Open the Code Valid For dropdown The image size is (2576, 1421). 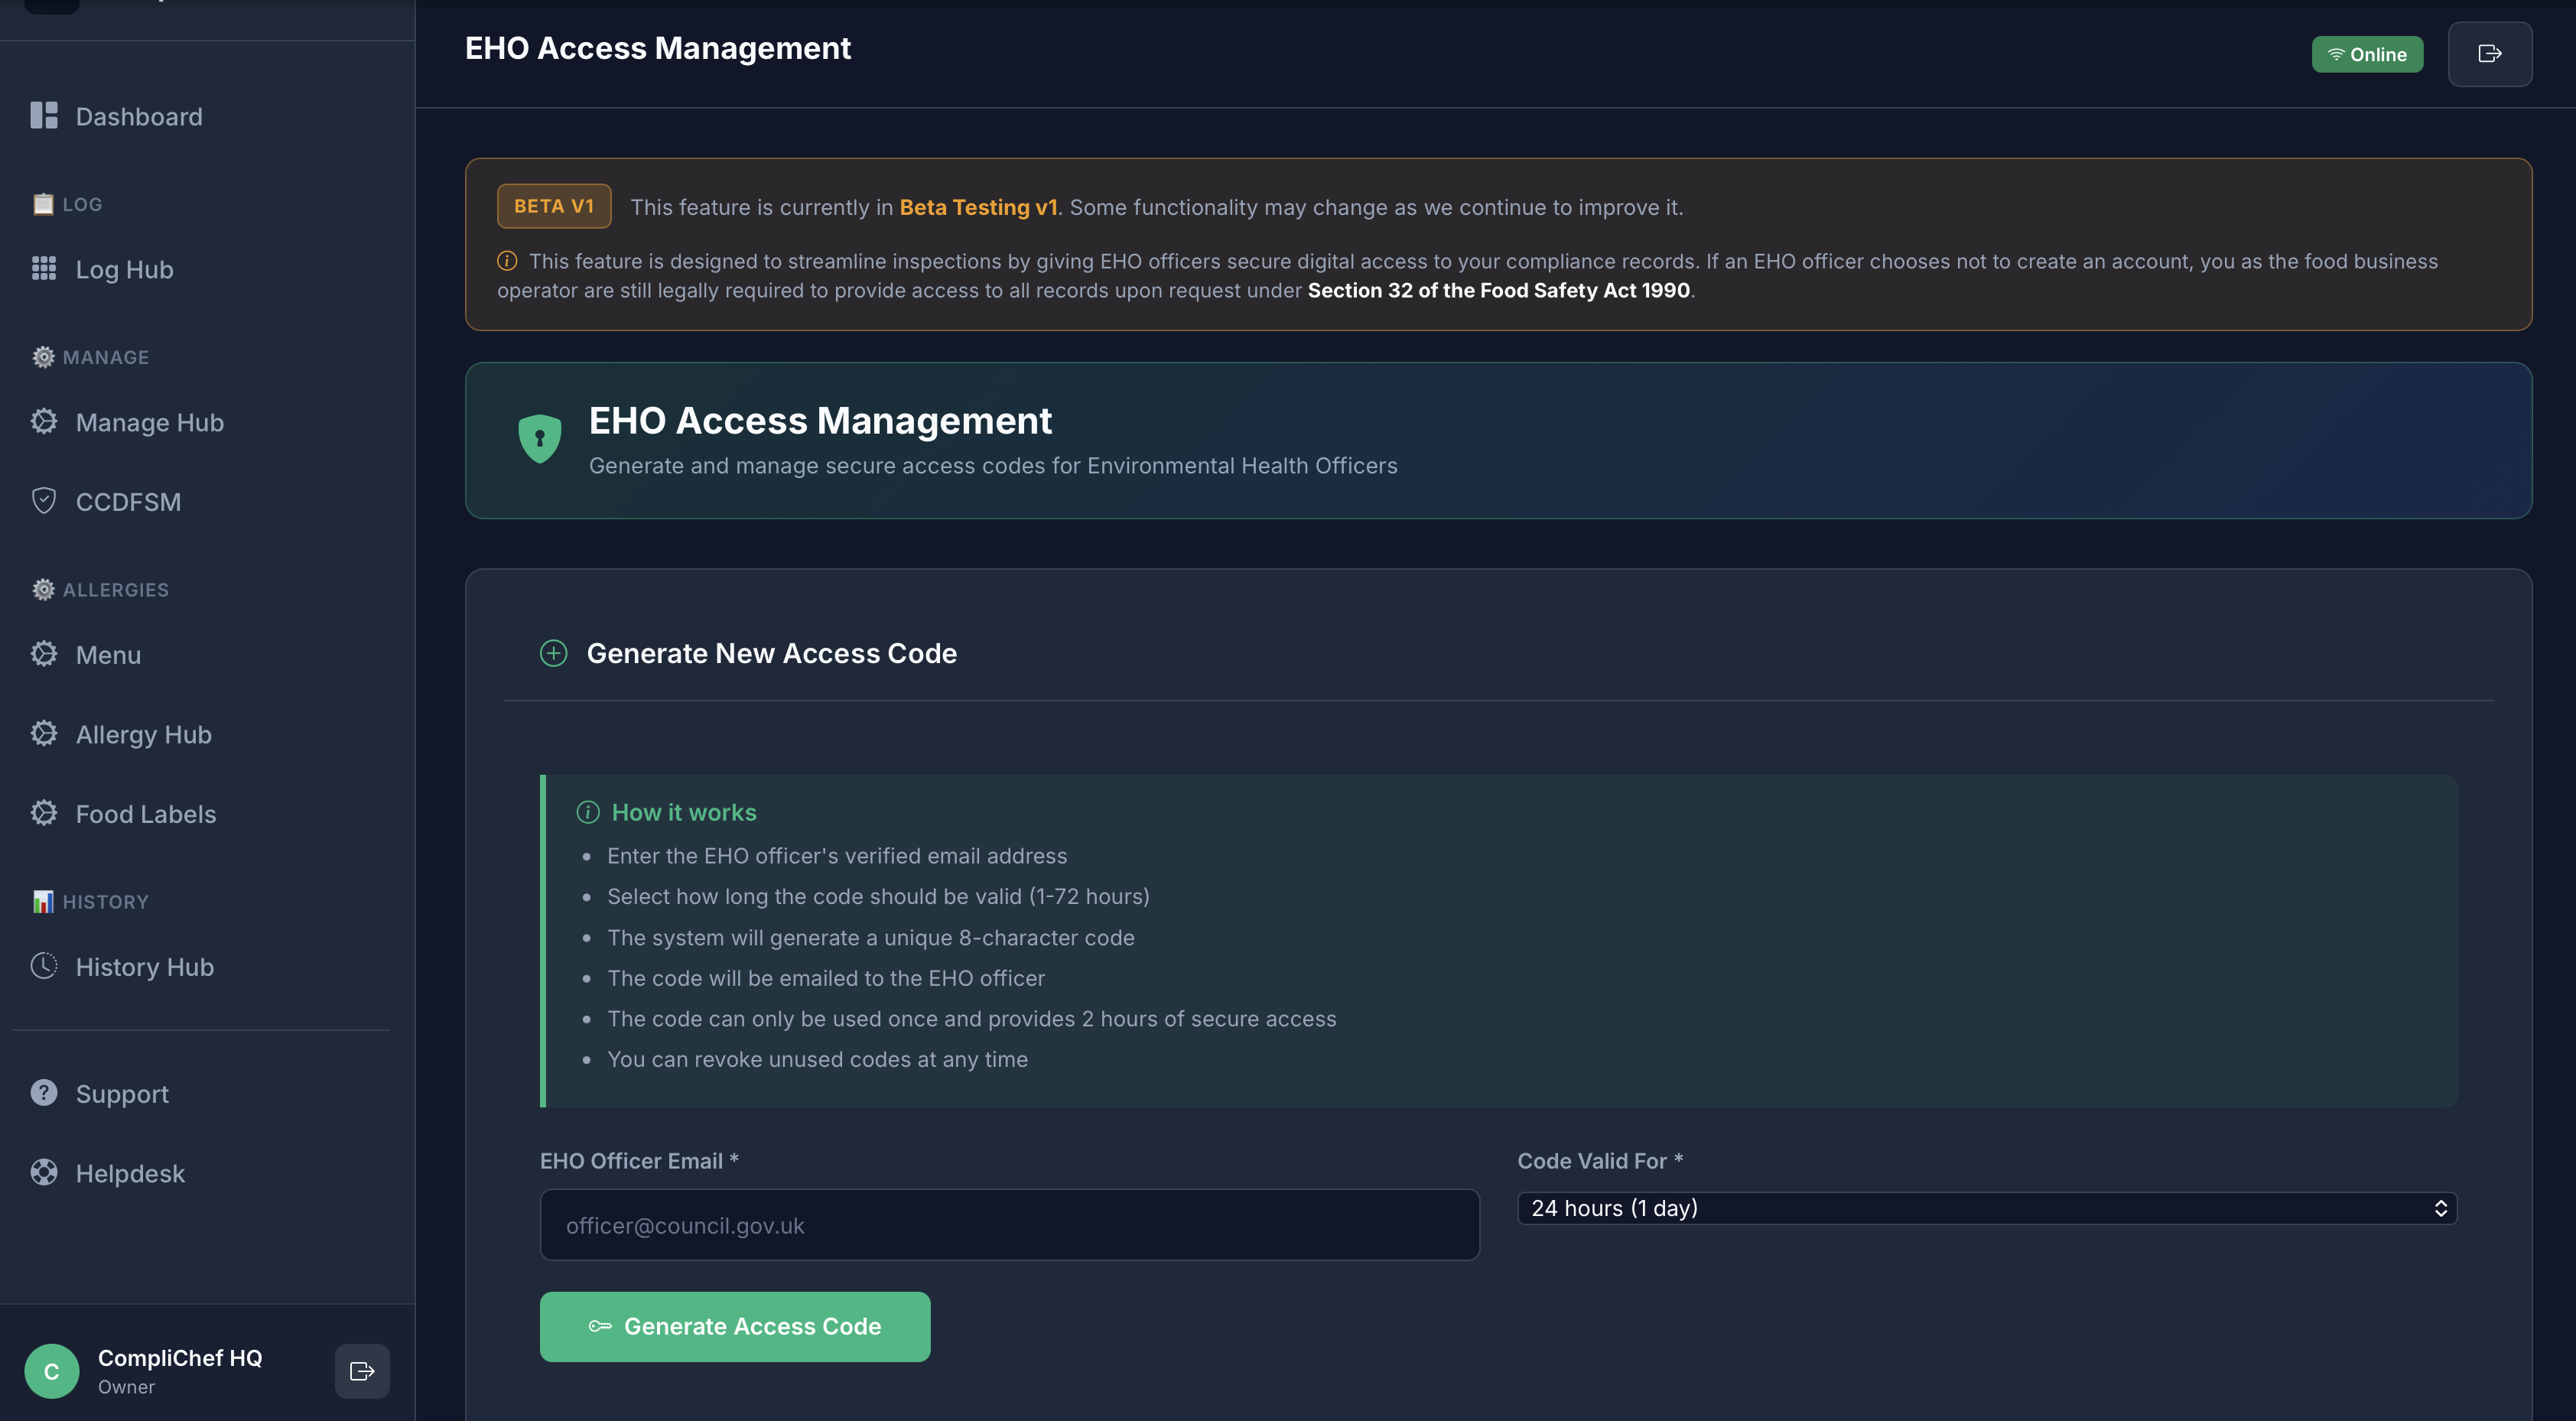pos(1986,1208)
